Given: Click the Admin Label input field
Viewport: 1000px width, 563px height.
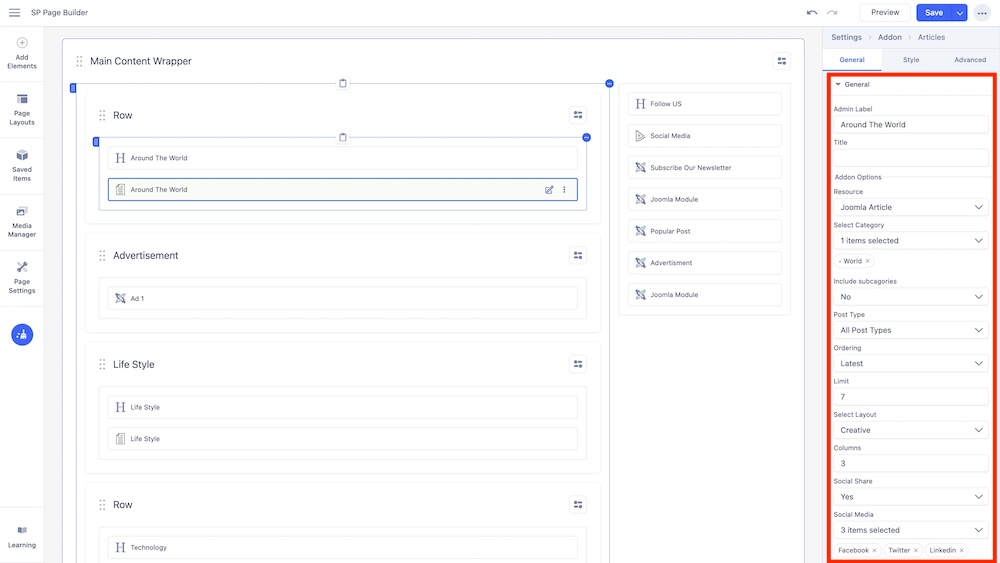Looking at the screenshot, I should pos(910,125).
